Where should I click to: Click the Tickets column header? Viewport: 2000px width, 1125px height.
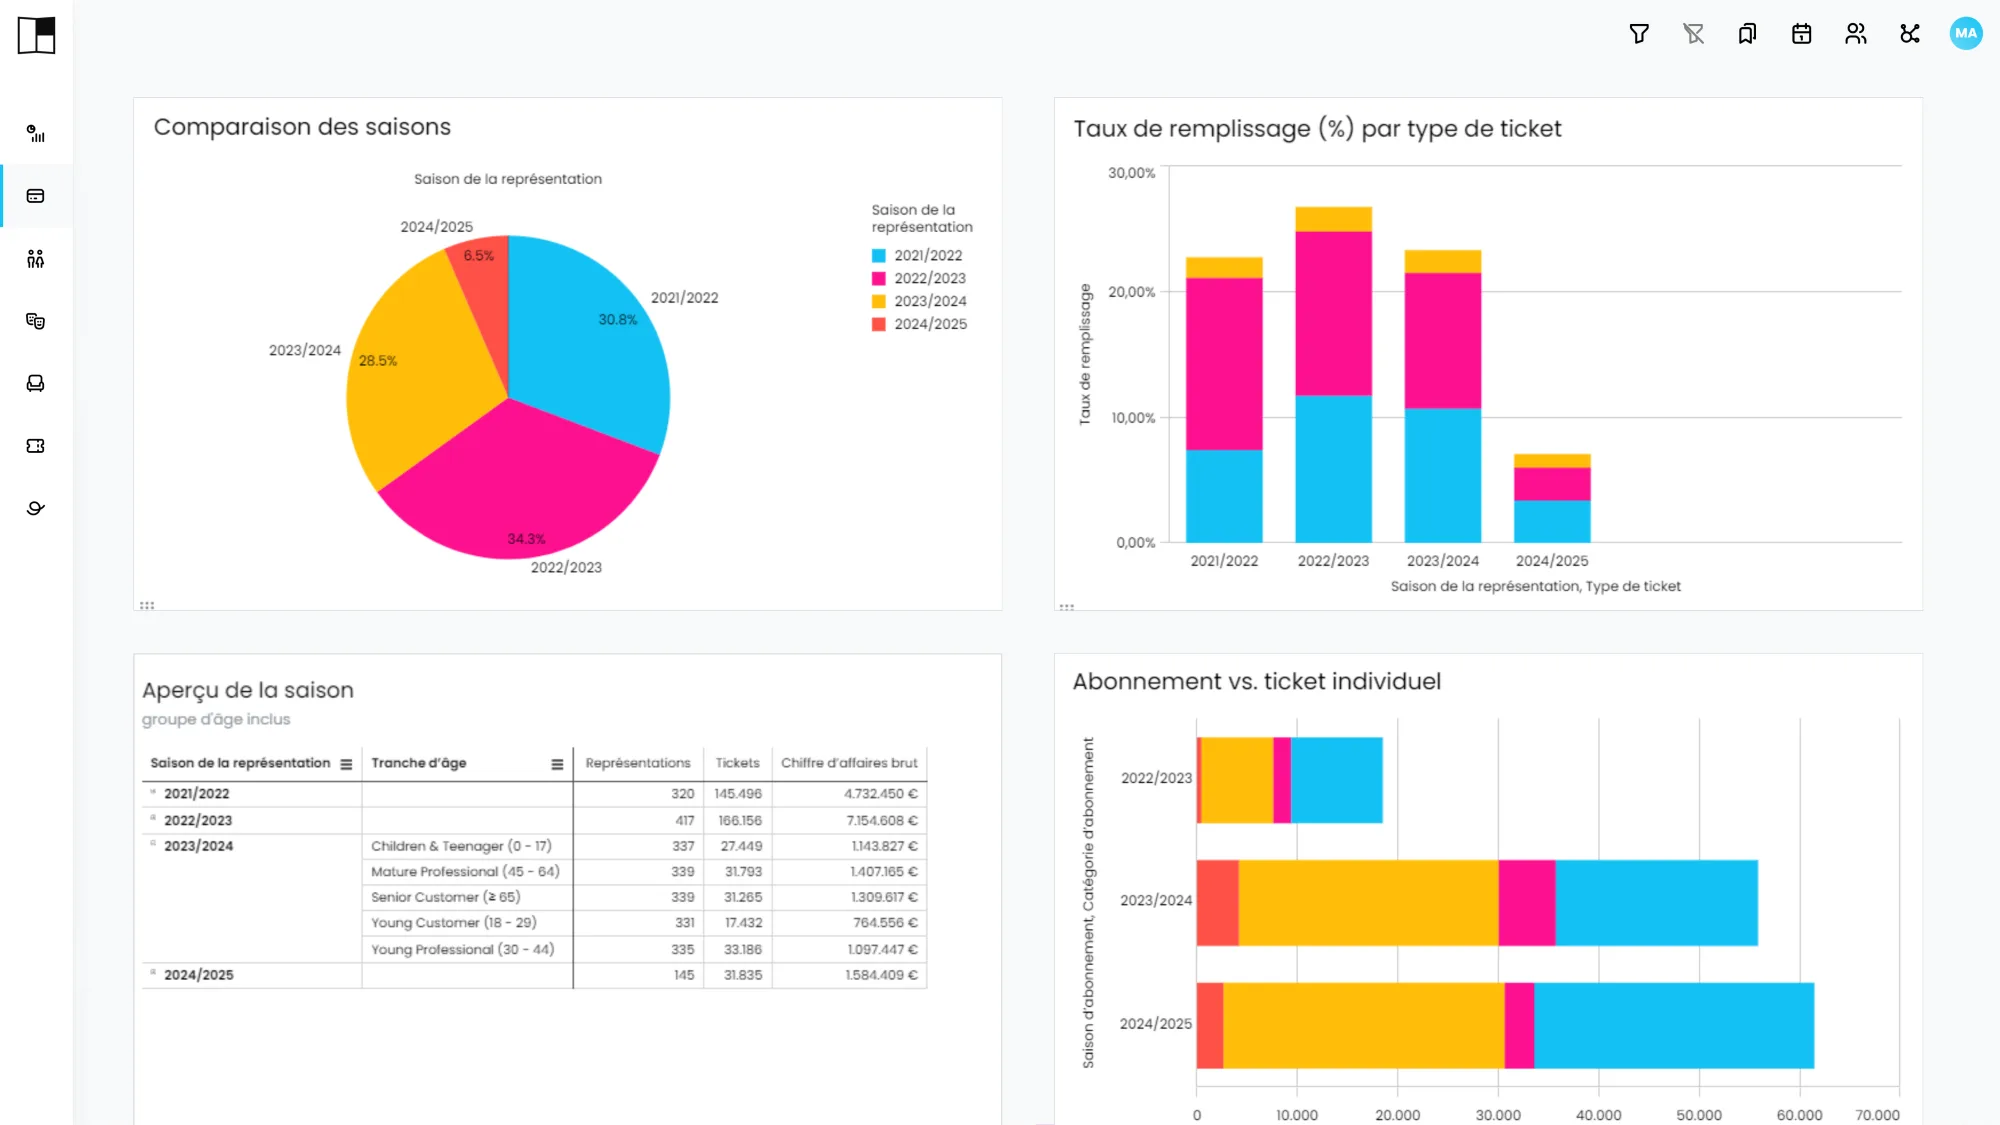point(737,763)
